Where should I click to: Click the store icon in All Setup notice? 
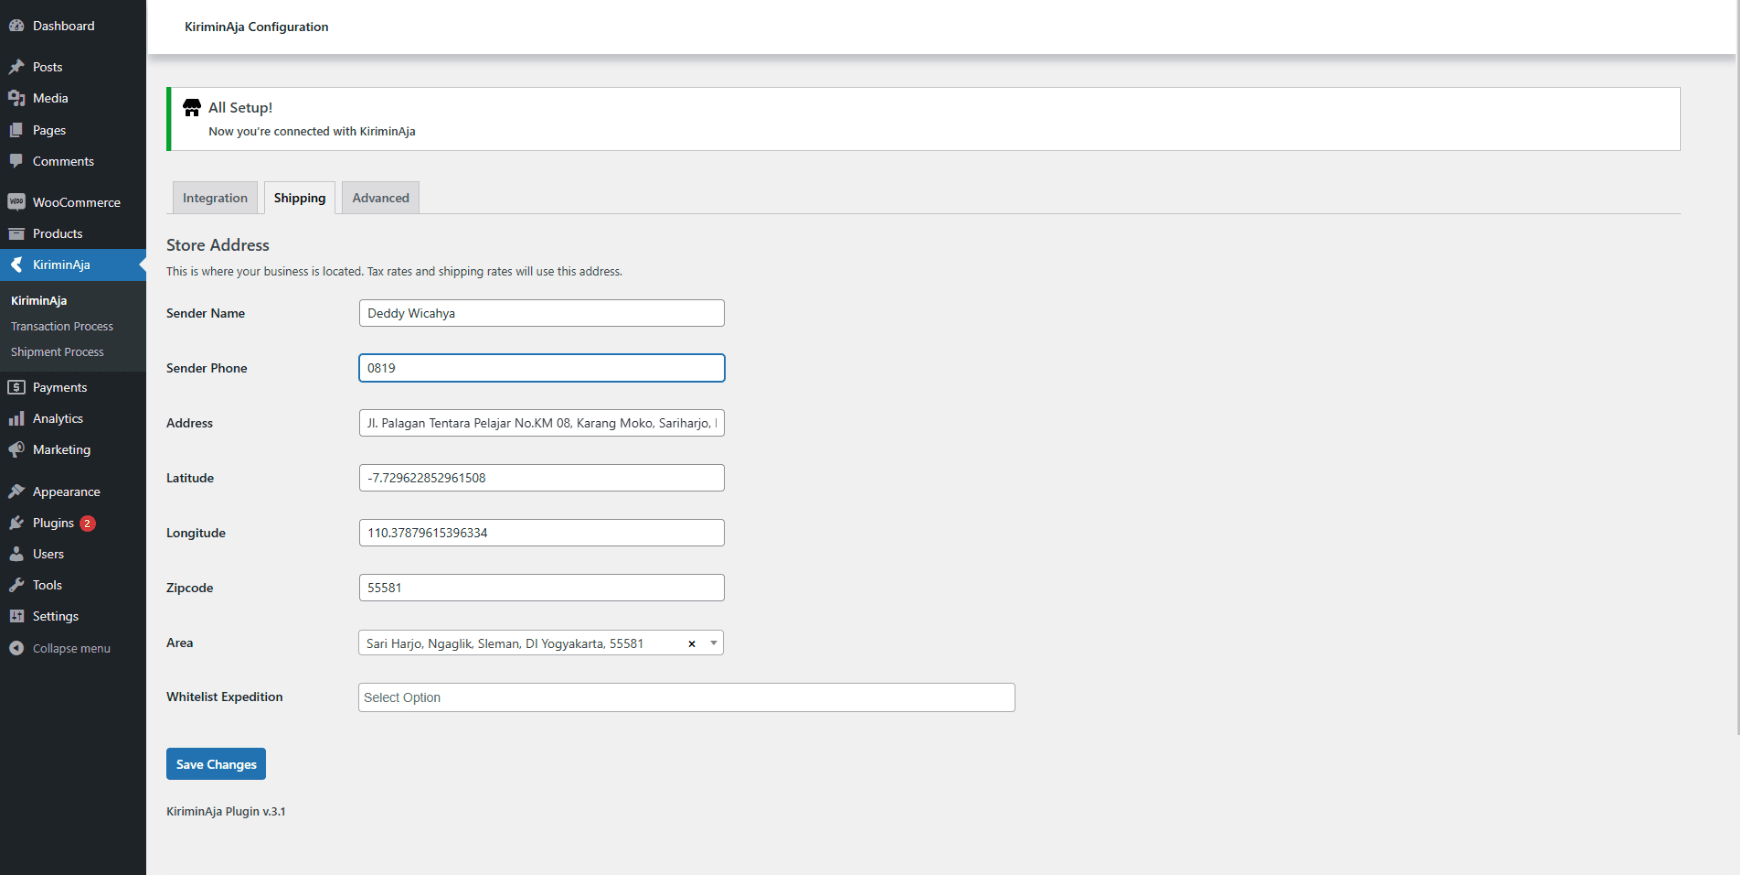(x=192, y=108)
